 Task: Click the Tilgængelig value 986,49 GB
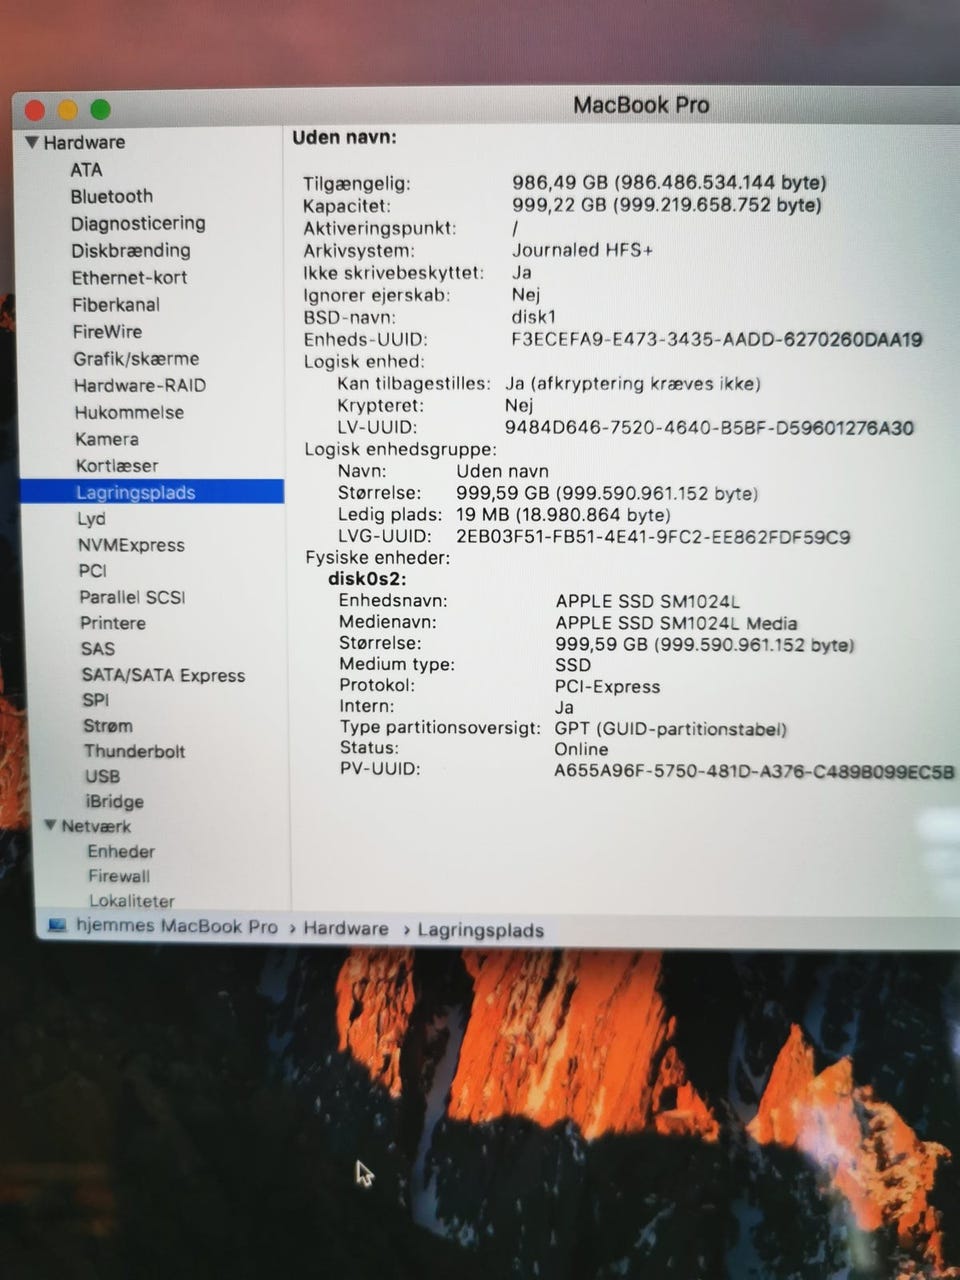click(669, 183)
